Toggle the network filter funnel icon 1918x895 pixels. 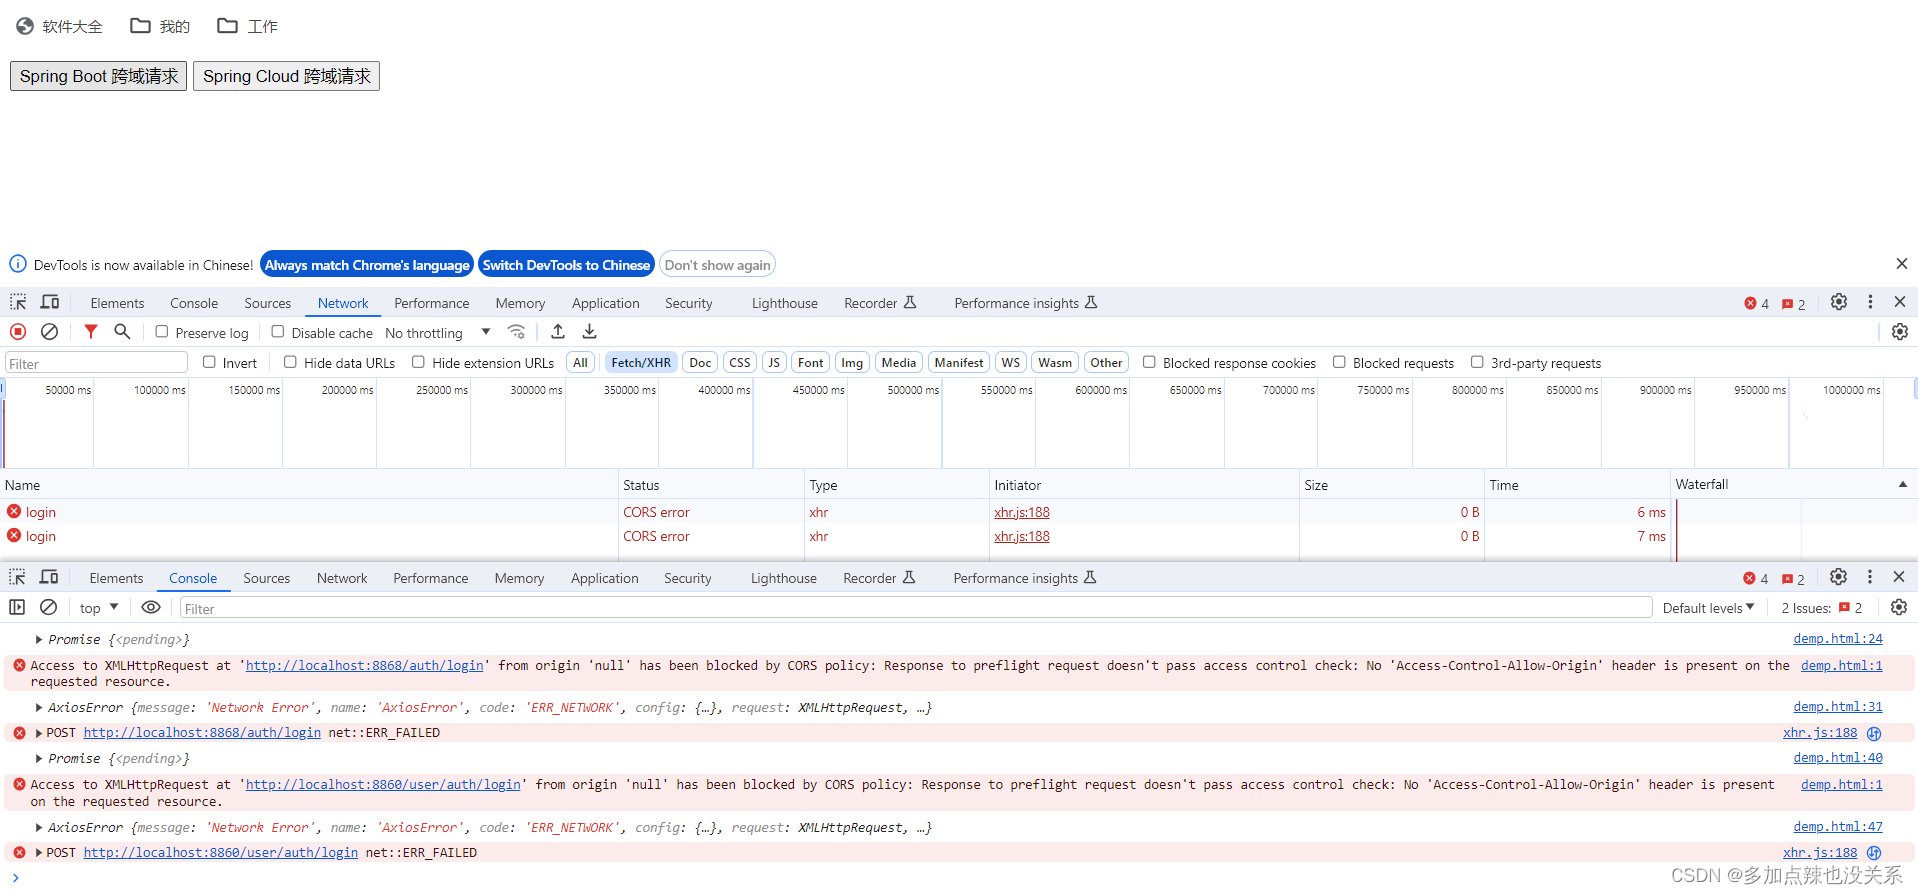91,332
